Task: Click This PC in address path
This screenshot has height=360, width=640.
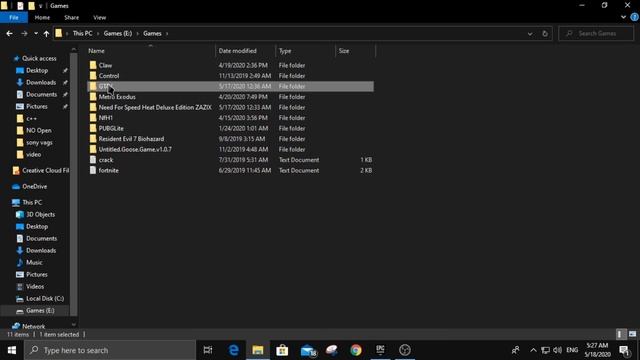Action: 82,33
